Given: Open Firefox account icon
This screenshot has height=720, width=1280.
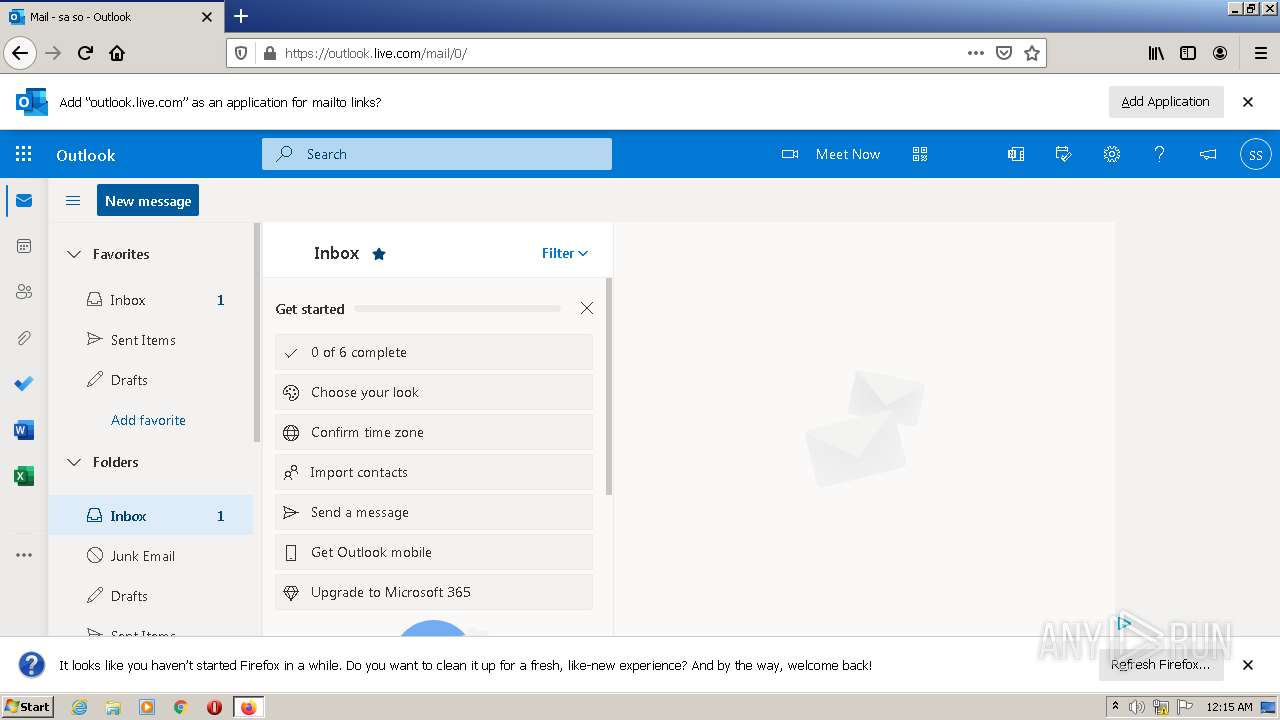Looking at the screenshot, I should (1220, 53).
